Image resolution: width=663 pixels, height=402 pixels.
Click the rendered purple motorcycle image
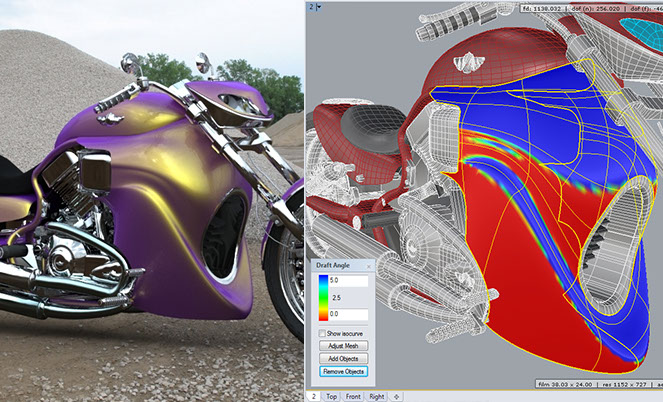[150, 200]
